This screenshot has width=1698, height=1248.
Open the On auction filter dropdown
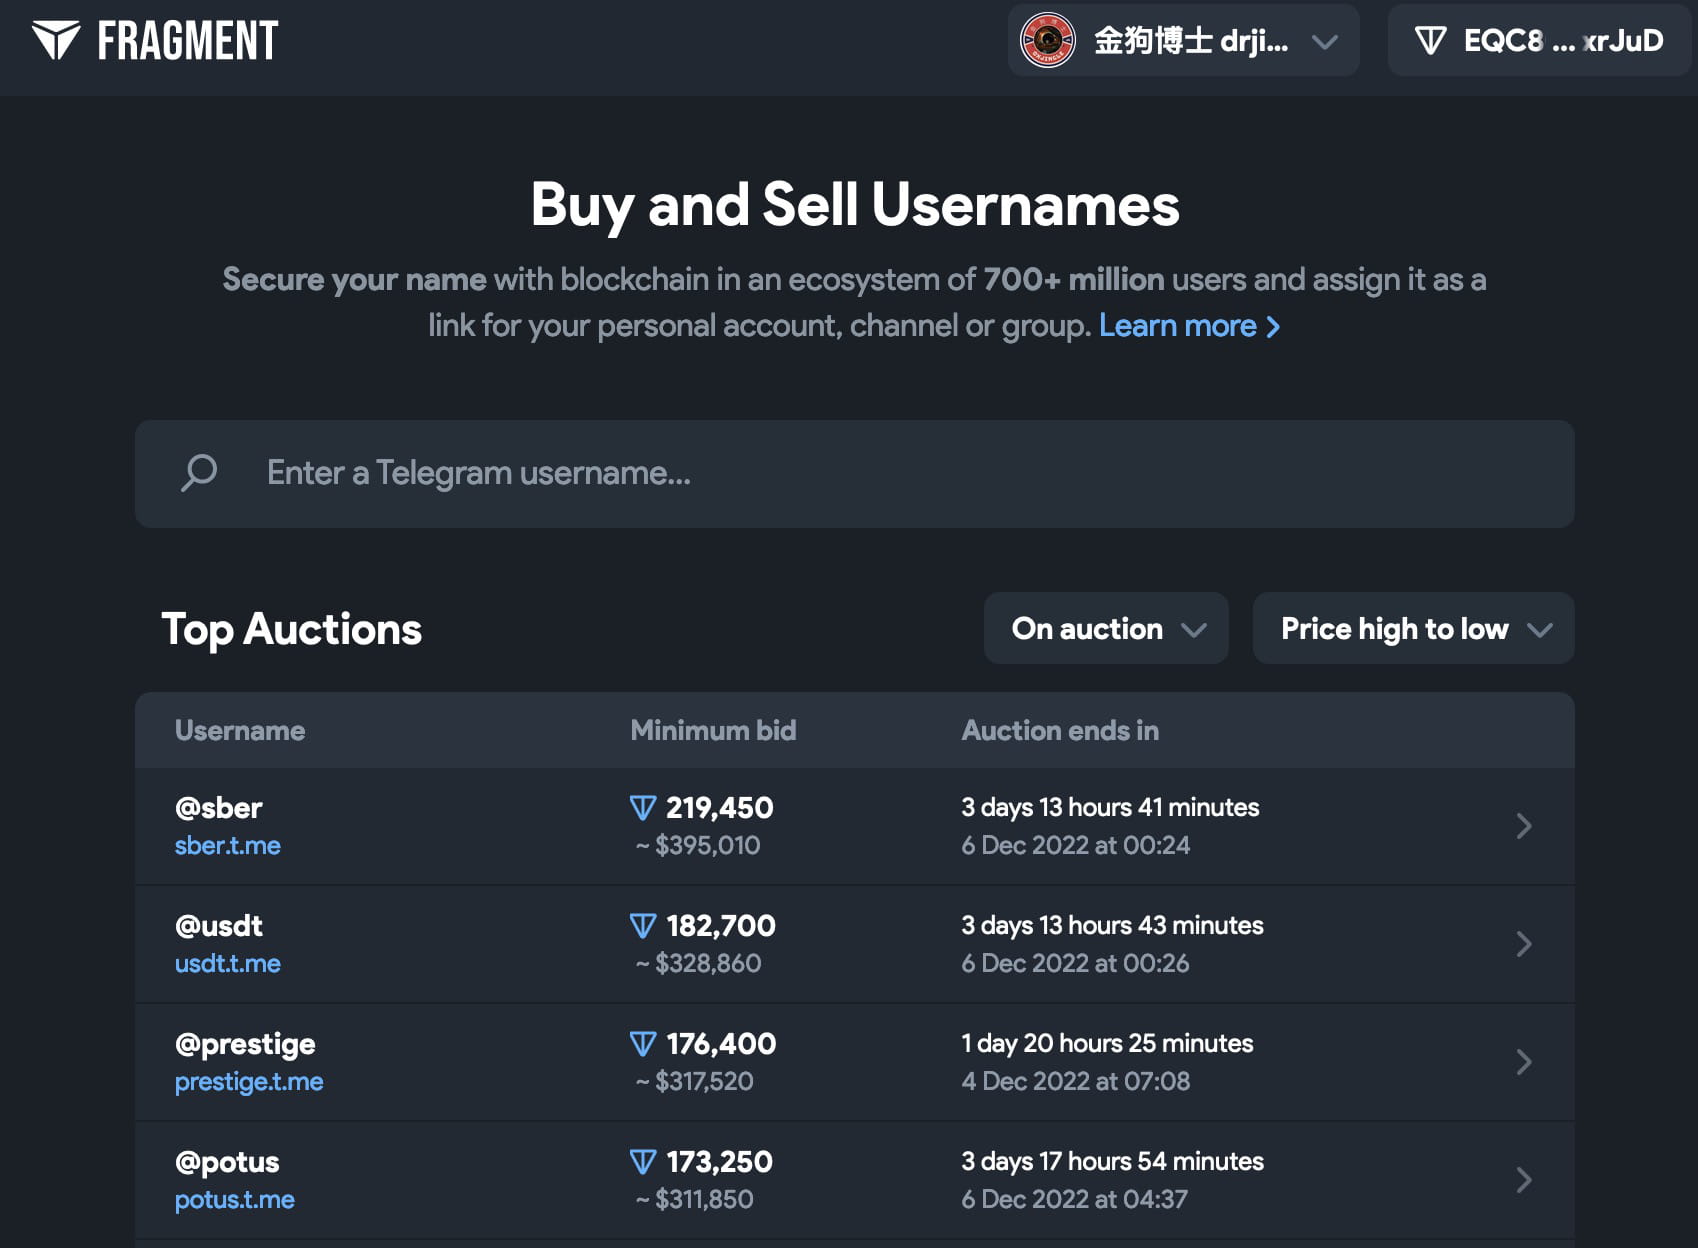(1106, 629)
